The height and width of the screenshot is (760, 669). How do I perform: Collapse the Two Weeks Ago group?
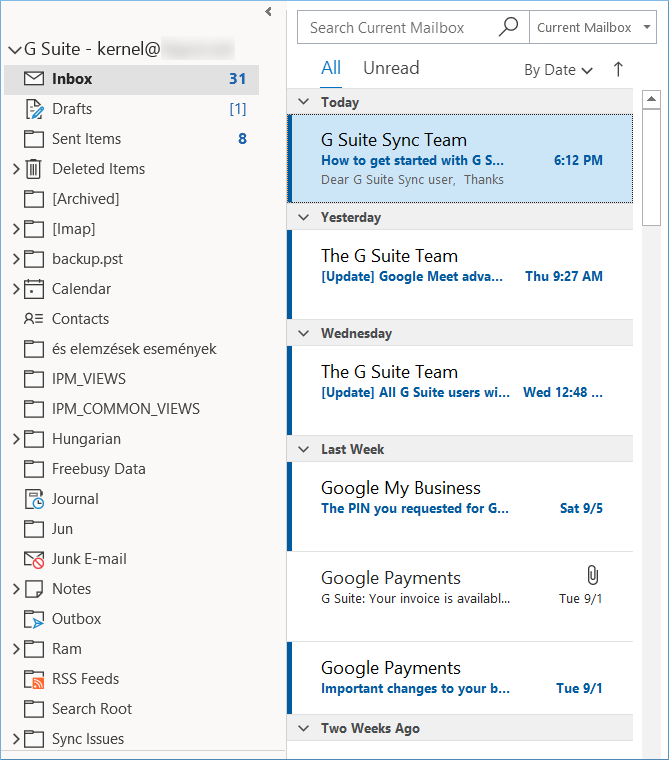click(304, 728)
